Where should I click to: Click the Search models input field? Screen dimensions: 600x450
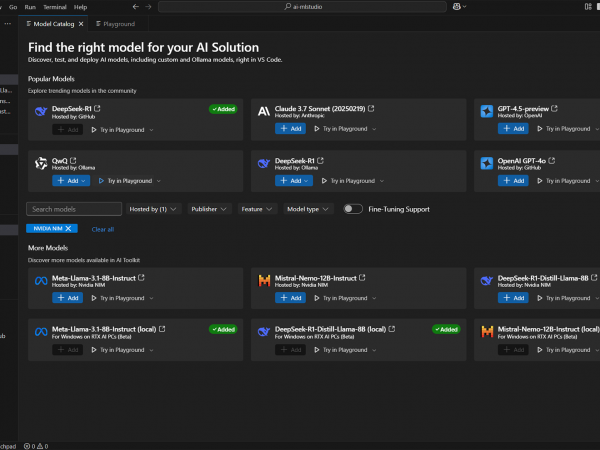74,209
